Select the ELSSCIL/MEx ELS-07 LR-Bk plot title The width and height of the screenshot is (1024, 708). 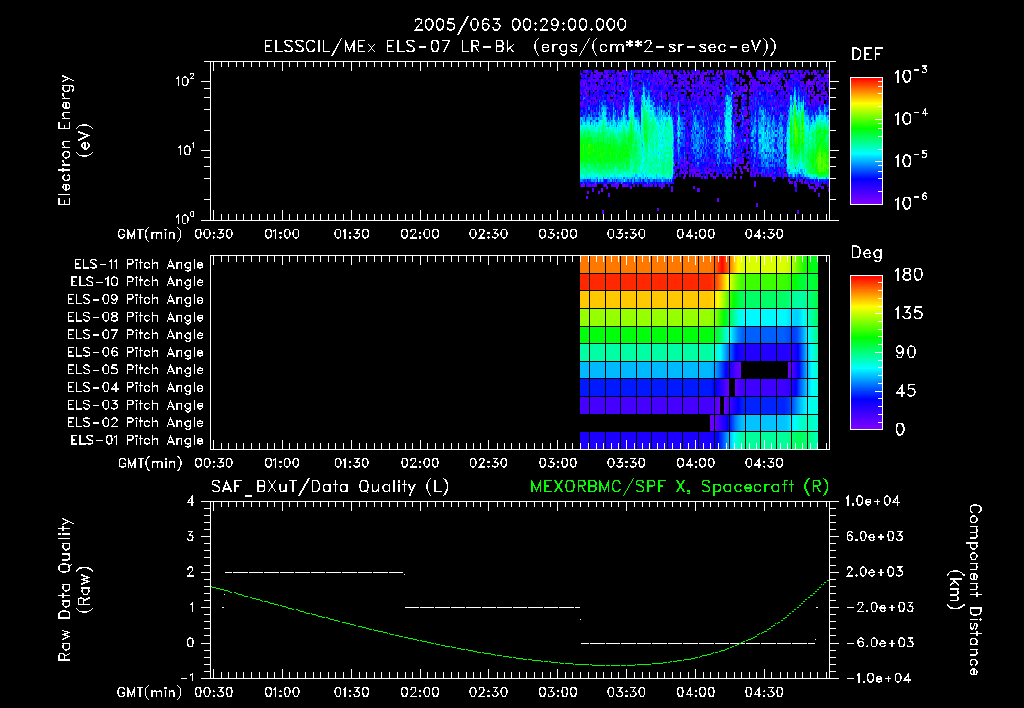coord(520,47)
